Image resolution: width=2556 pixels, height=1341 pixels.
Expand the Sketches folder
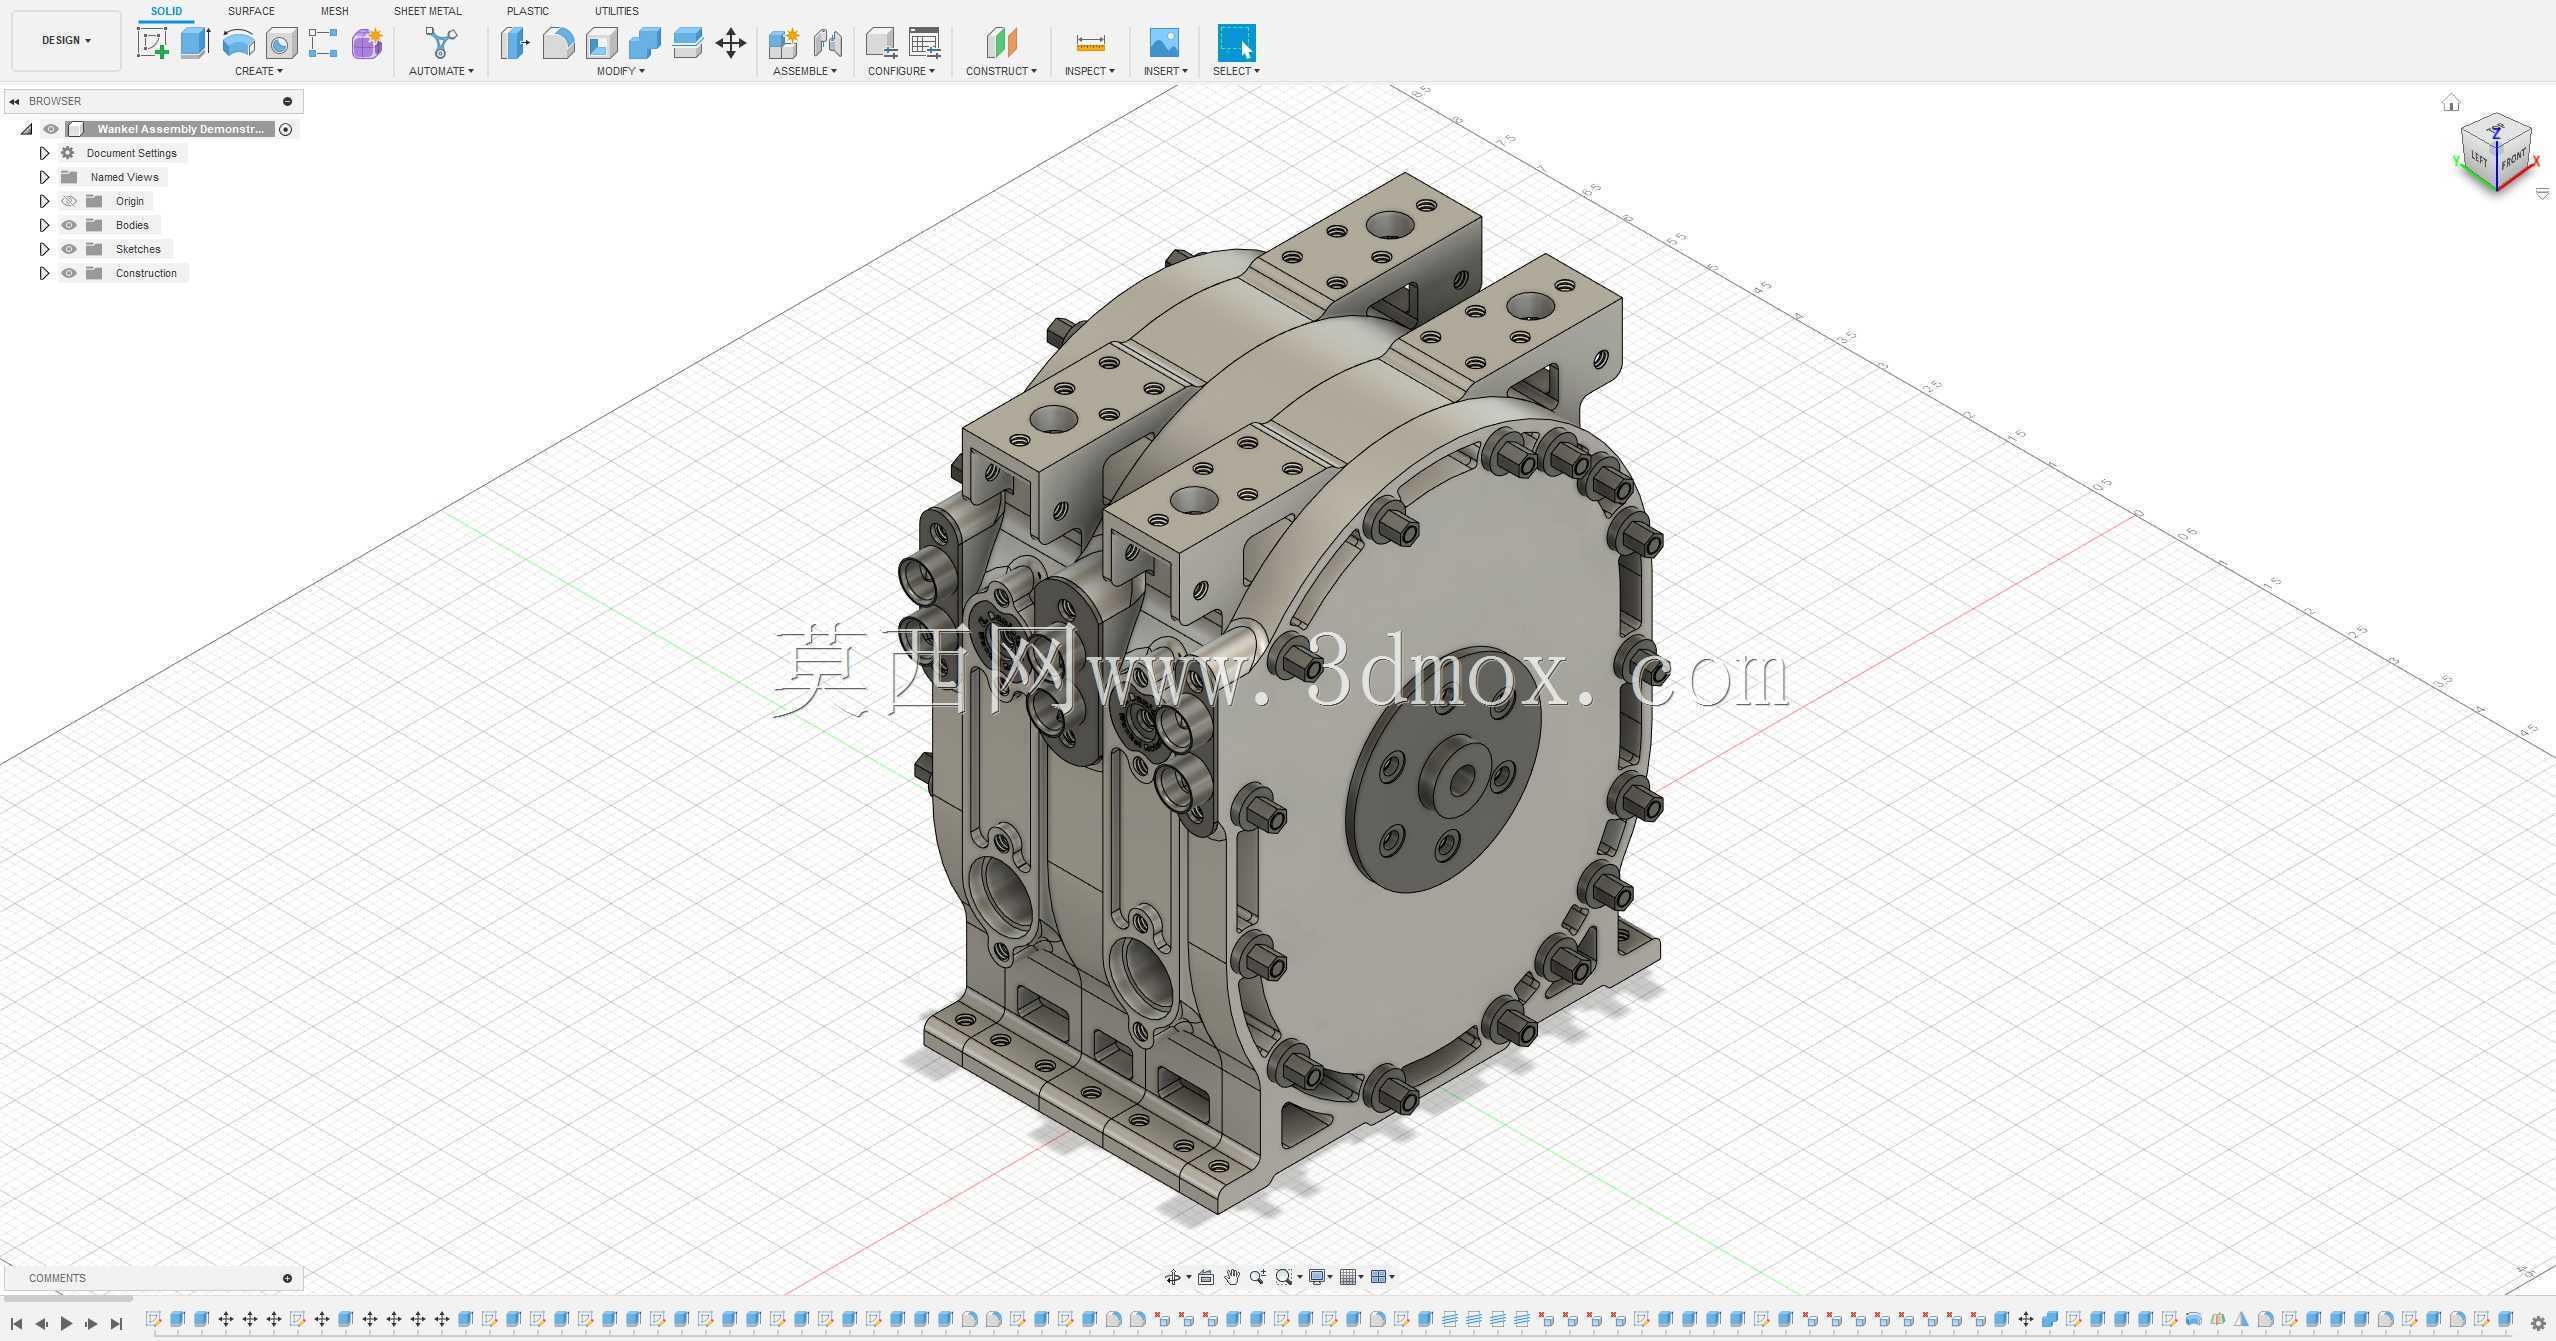click(44, 249)
